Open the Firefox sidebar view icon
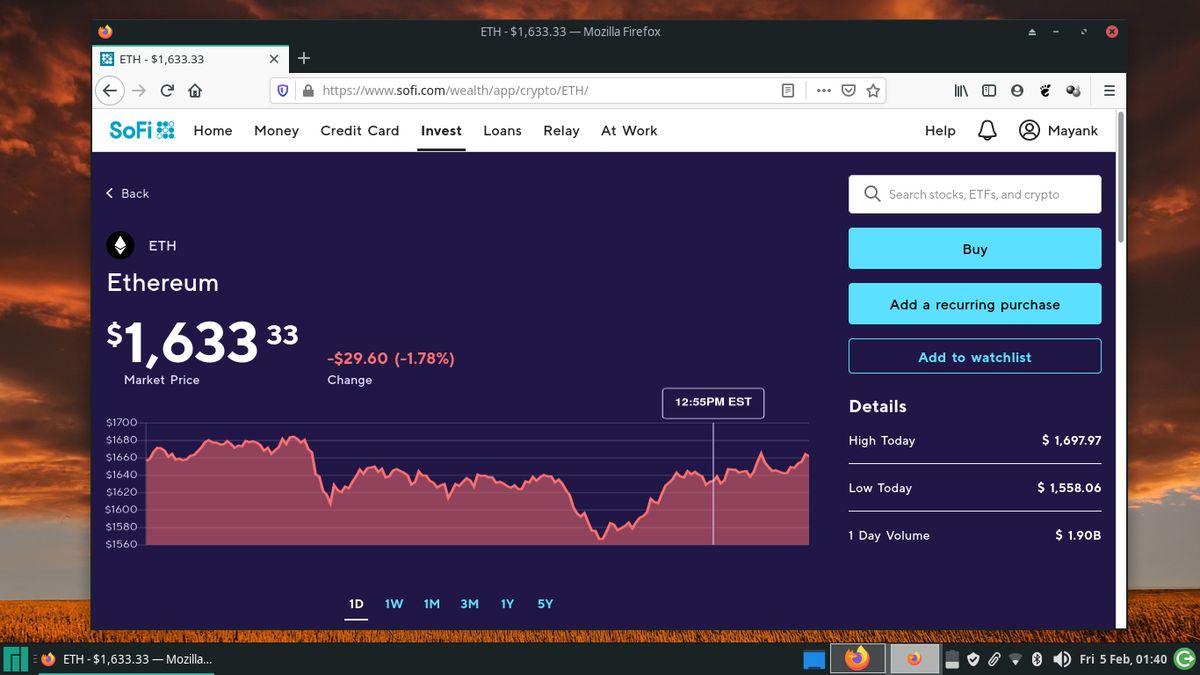This screenshot has width=1200, height=675. [988, 90]
